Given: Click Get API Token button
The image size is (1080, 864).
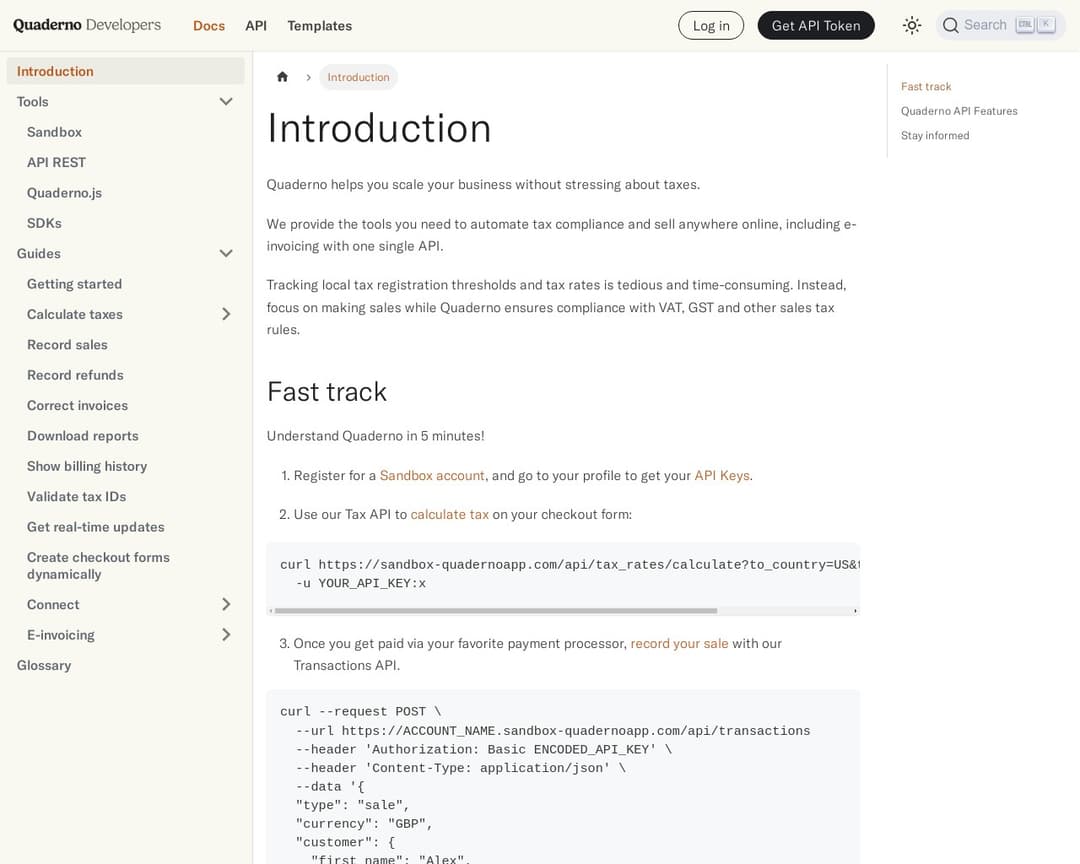Looking at the screenshot, I should pyautogui.click(x=816, y=25).
